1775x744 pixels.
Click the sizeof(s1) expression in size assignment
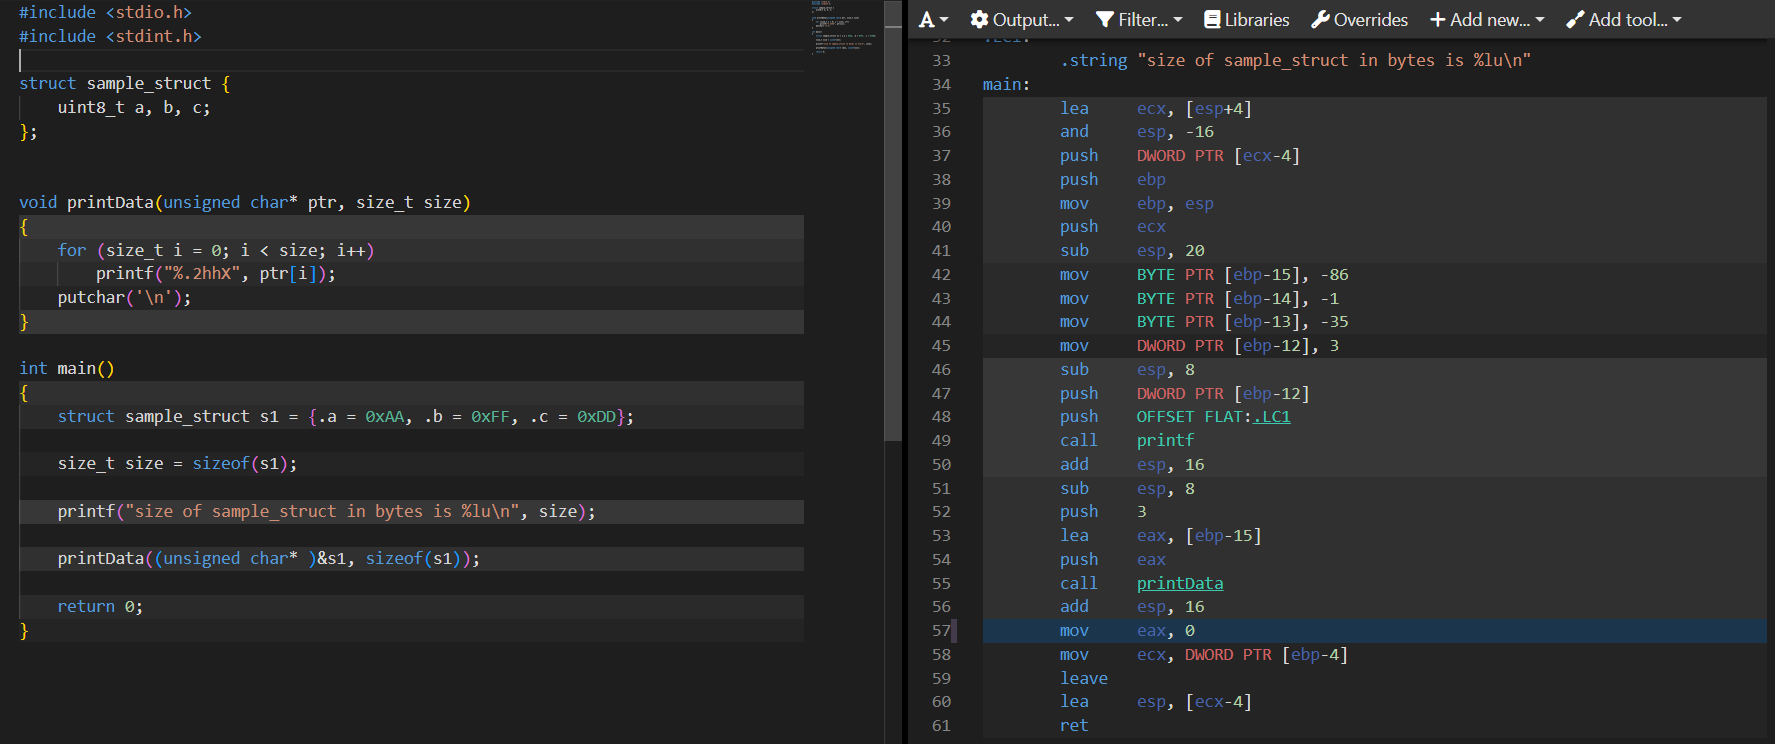244,464
